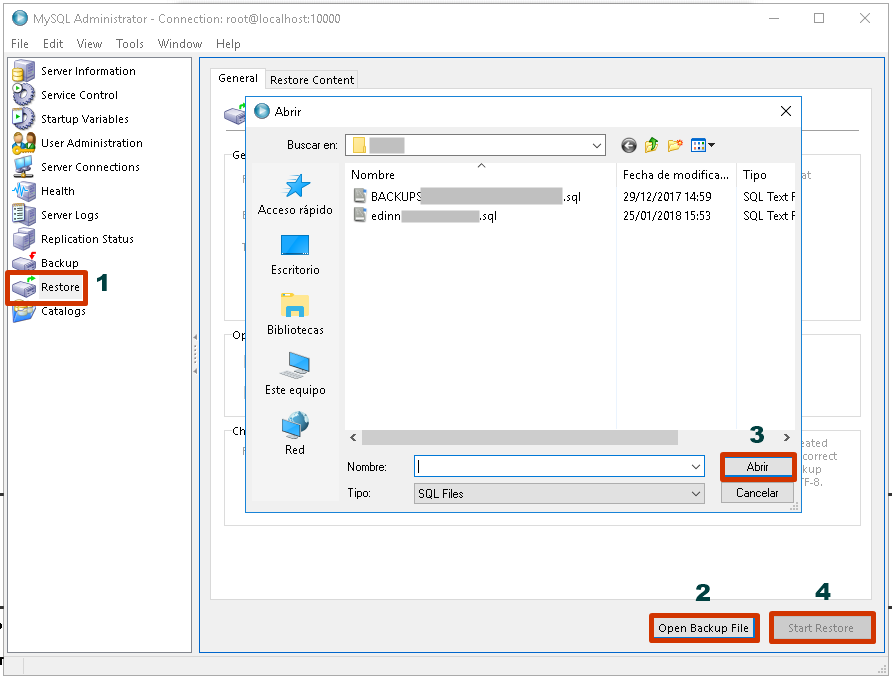Click the sidebar splitter collapse handle
The height and width of the screenshot is (680, 892).
[195, 354]
